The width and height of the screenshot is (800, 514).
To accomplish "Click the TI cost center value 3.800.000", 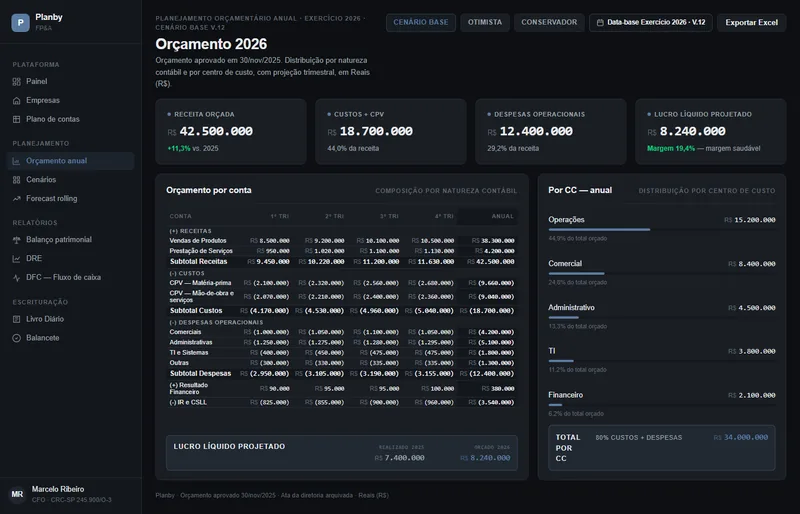I will (752, 352).
